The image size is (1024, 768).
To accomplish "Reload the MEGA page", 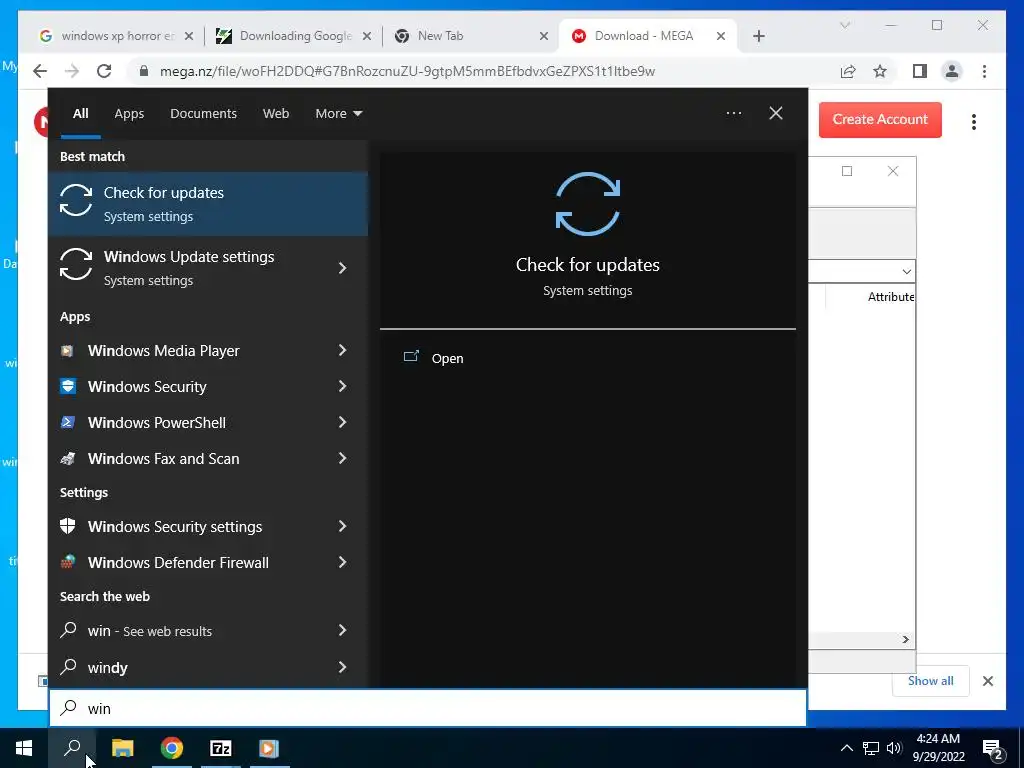I will 104,71.
